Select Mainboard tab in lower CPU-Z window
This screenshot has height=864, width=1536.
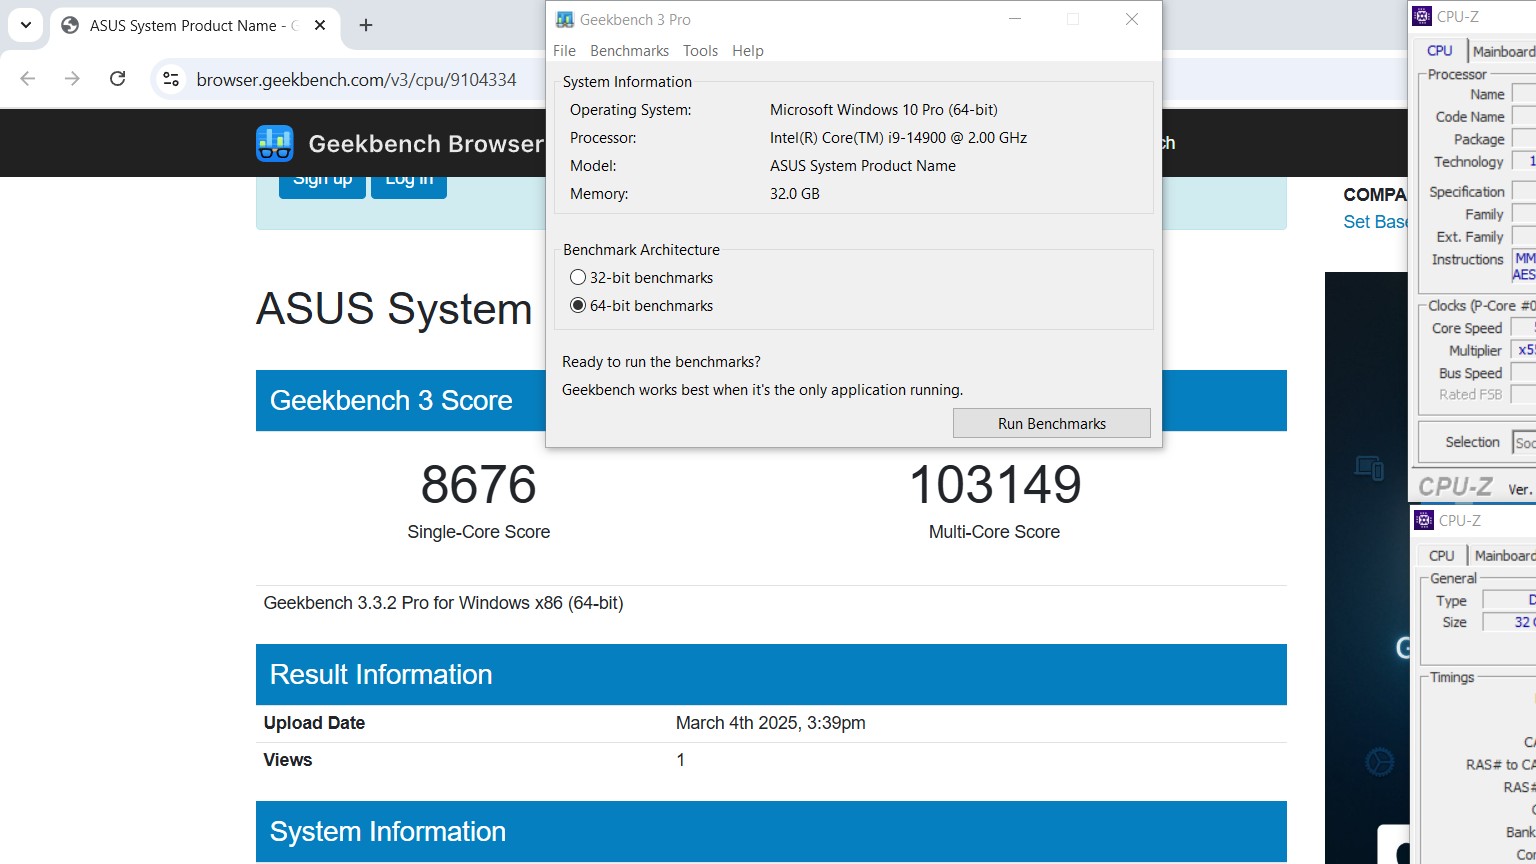[x=1504, y=555]
